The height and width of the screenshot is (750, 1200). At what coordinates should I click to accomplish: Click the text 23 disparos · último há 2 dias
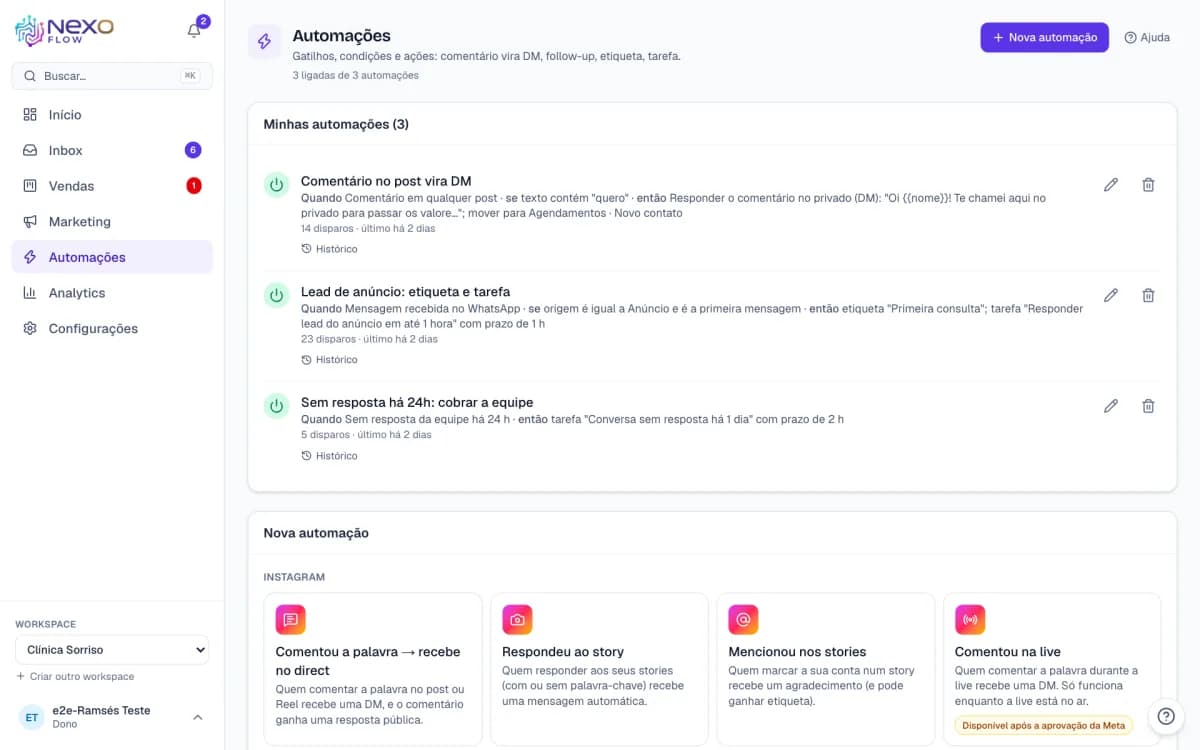pos(369,339)
